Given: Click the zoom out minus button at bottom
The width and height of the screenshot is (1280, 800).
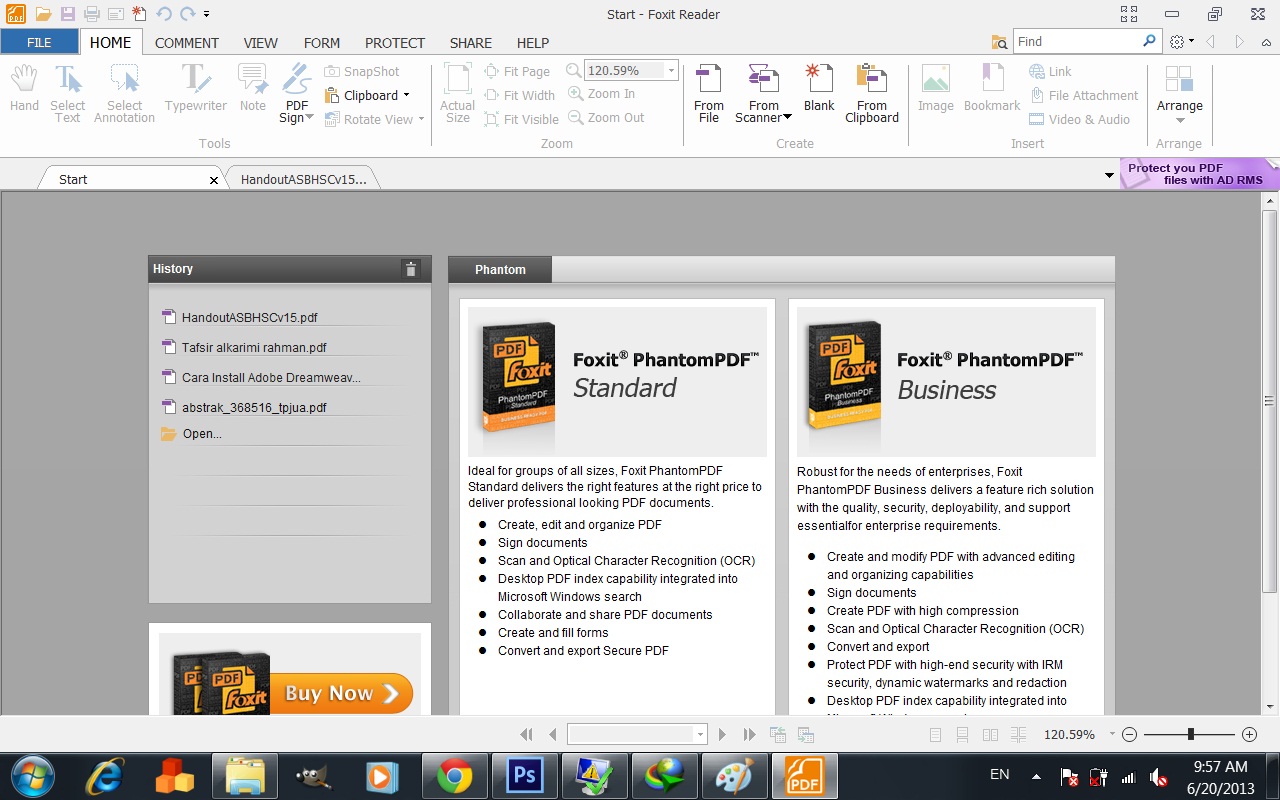Looking at the screenshot, I should tap(1130, 734).
